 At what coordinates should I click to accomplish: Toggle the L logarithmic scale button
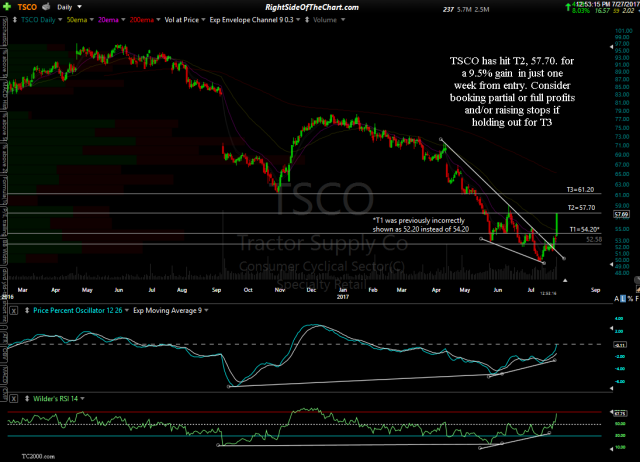pos(623,299)
